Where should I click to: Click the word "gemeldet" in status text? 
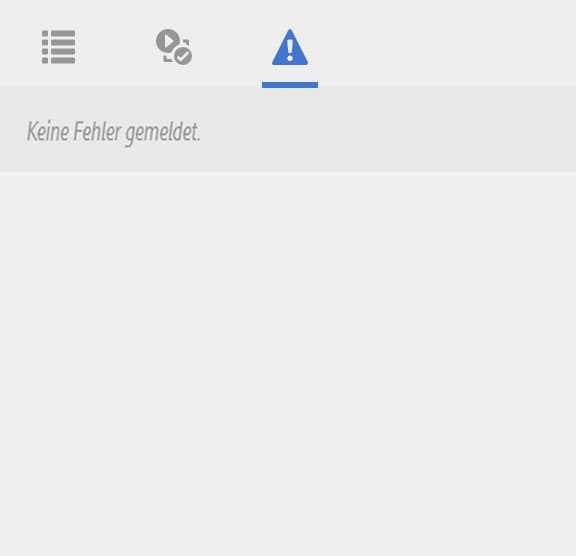pos(162,133)
